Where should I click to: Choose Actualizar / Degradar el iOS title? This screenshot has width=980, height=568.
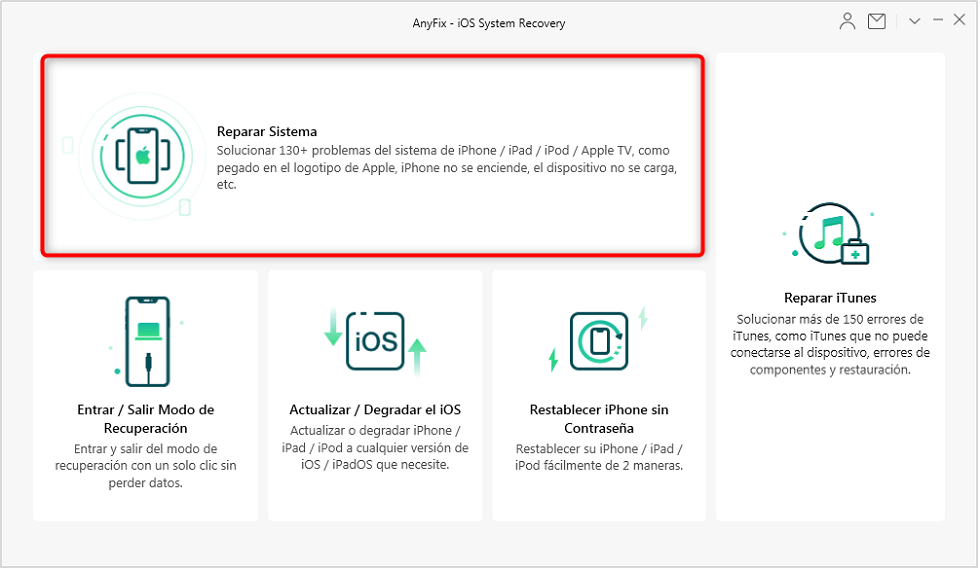pyautogui.click(x=375, y=410)
